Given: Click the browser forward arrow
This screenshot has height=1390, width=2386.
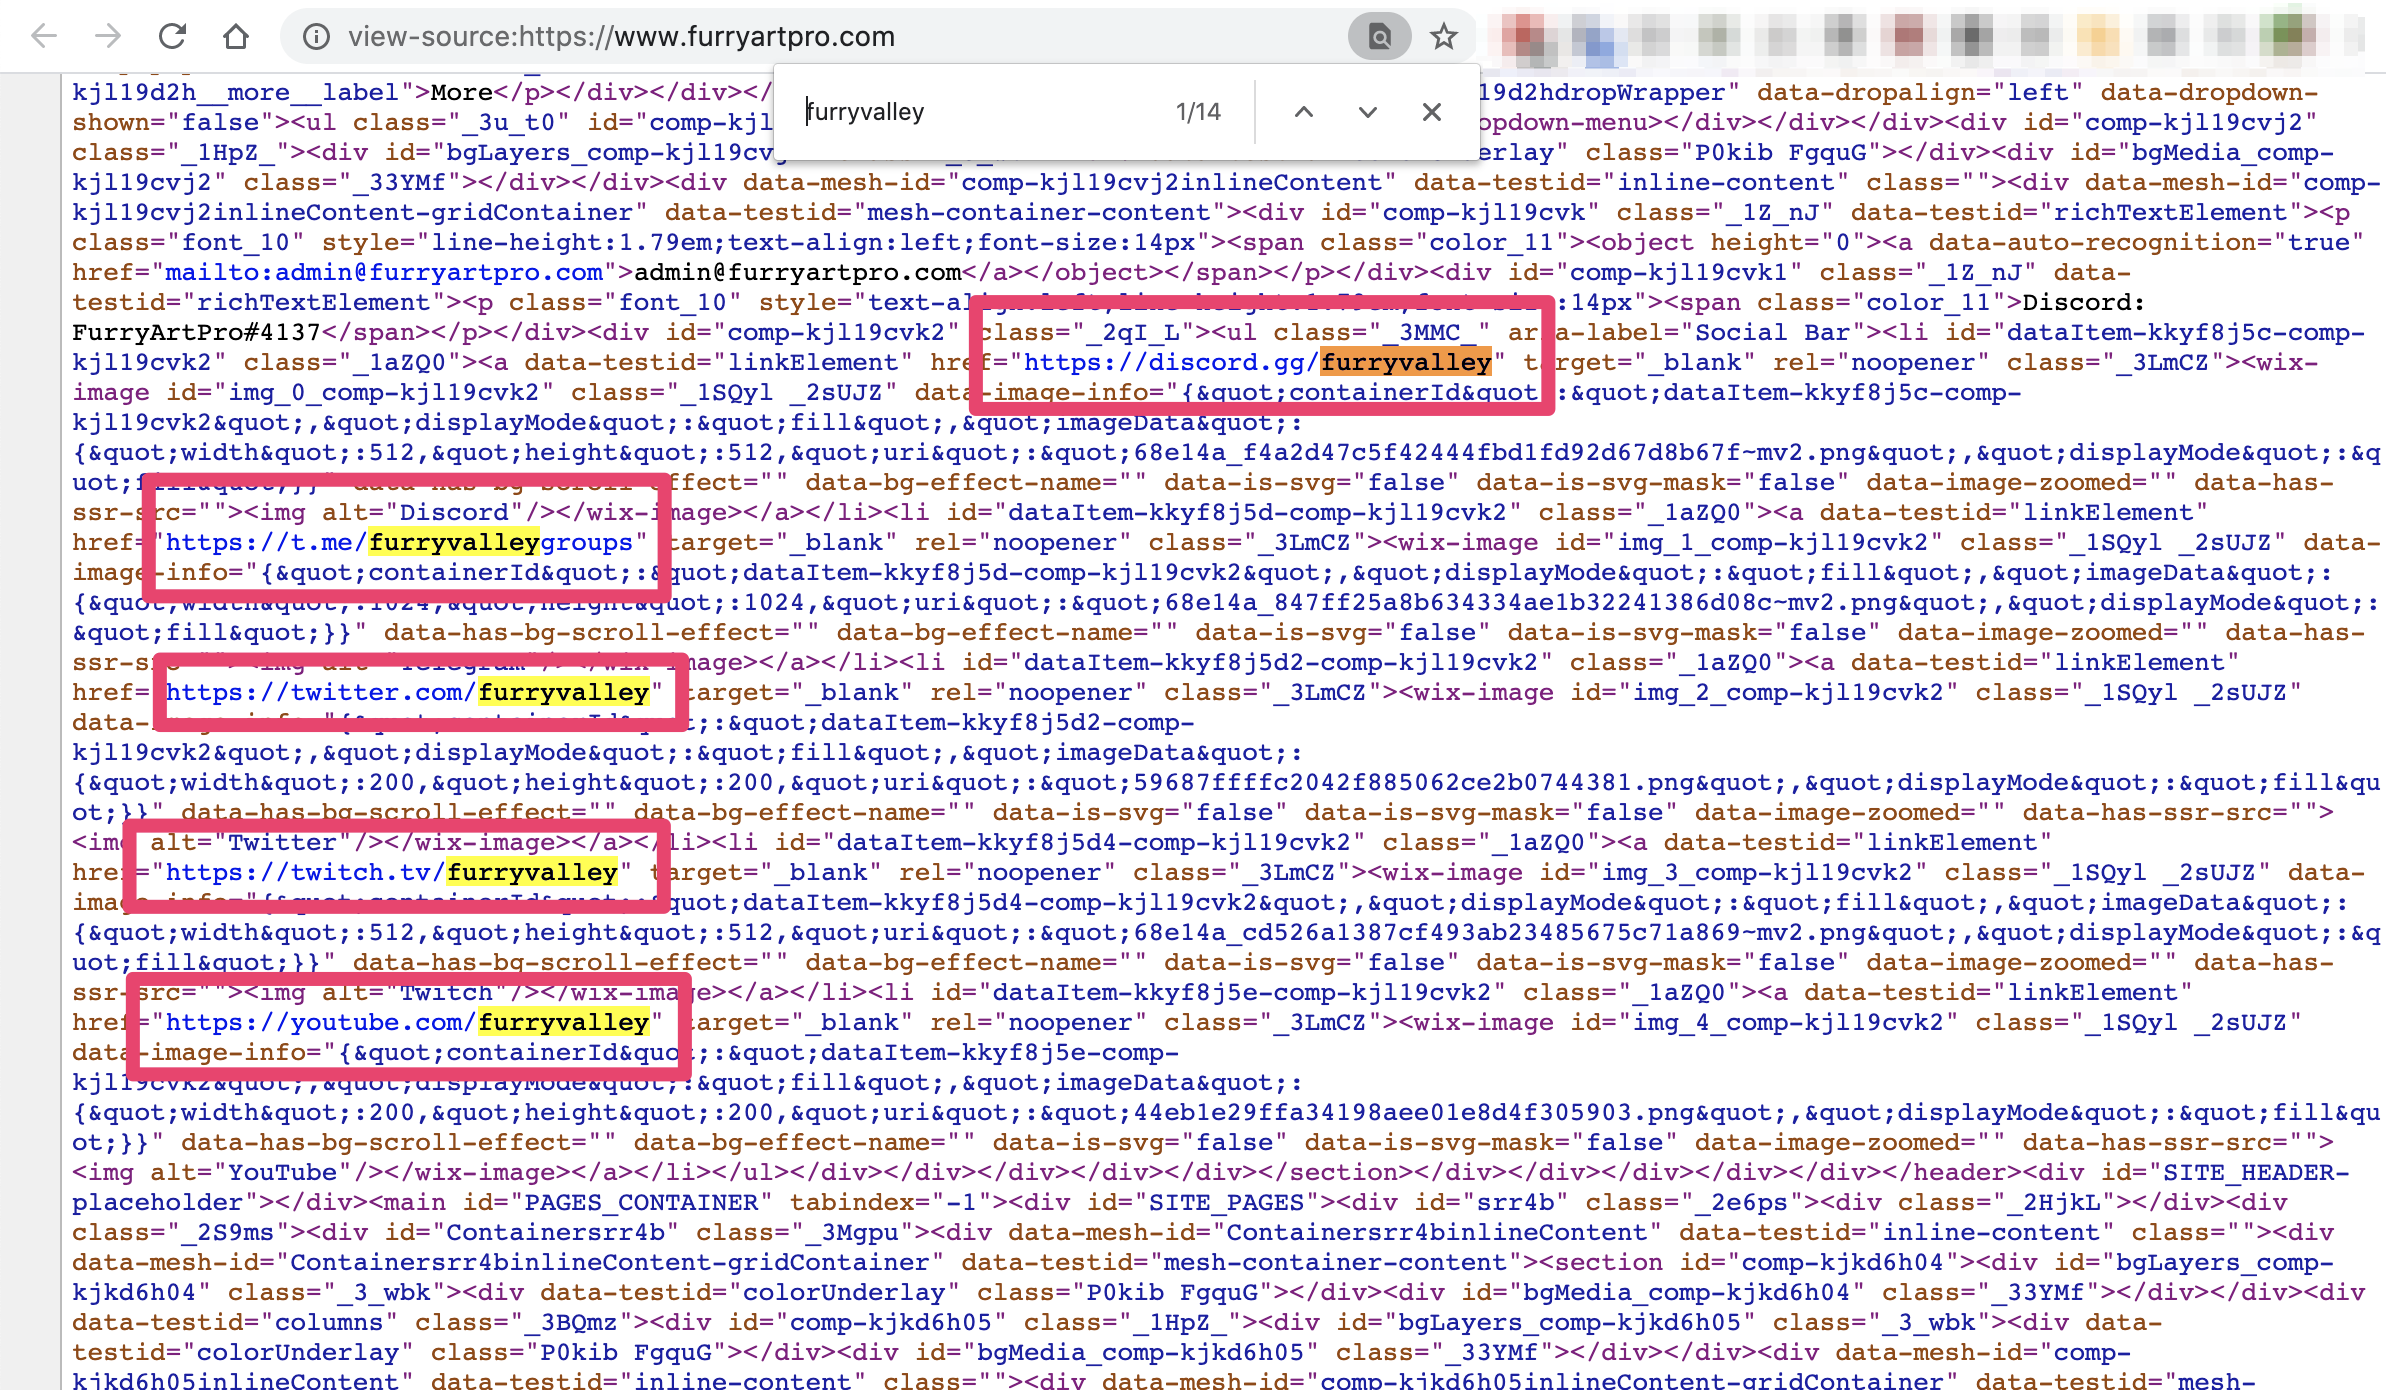Looking at the screenshot, I should [107, 37].
